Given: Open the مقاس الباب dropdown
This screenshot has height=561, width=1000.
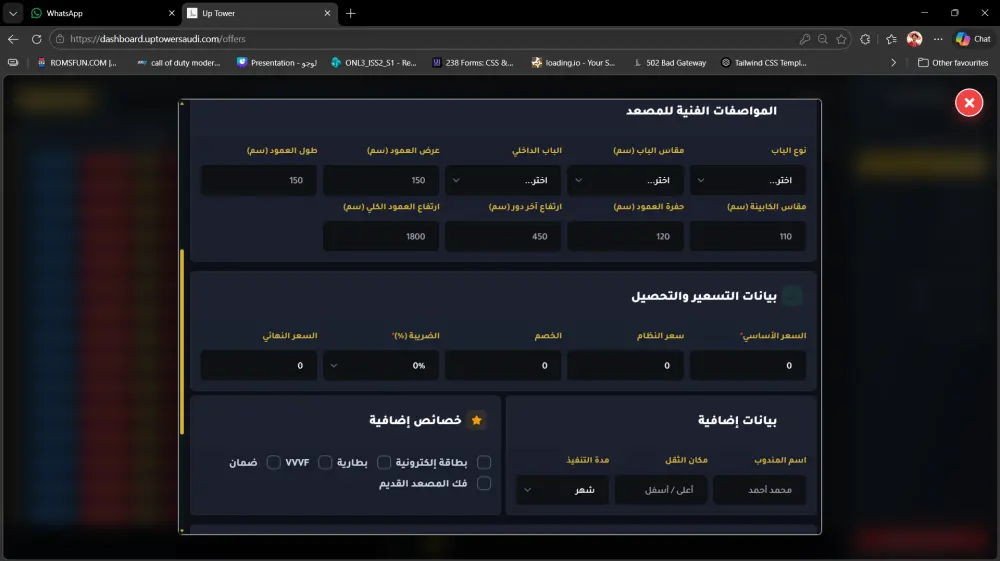Looking at the screenshot, I should [625, 180].
